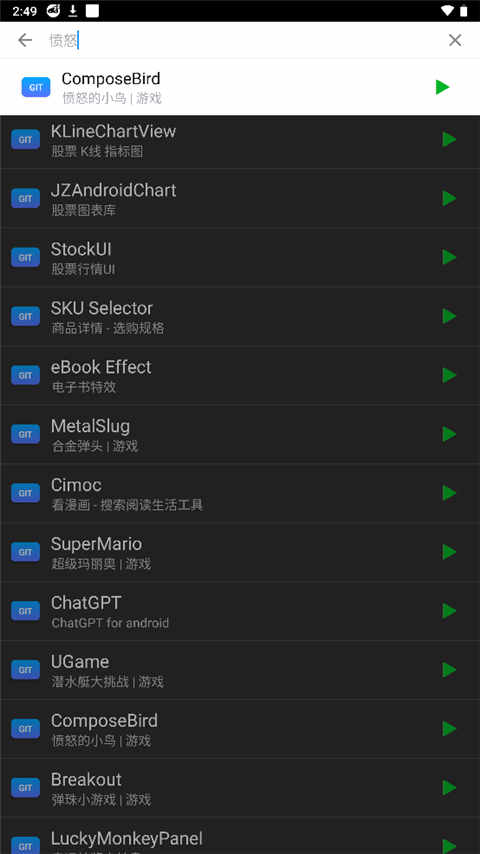
Task: Tap the GIT icon beside eBook Effect
Action: tap(26, 375)
